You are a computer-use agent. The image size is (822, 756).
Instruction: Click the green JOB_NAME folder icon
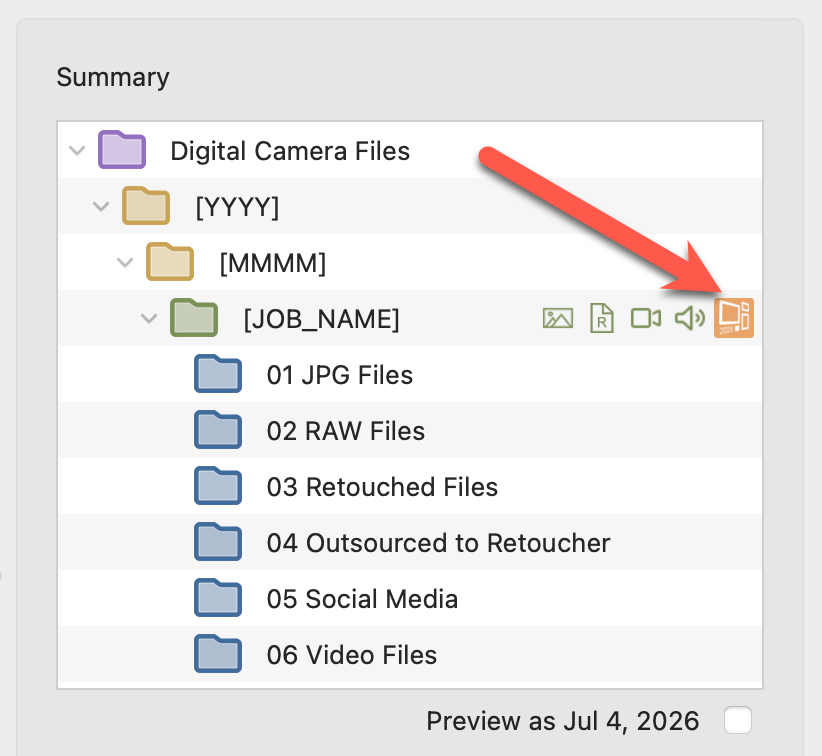(194, 319)
